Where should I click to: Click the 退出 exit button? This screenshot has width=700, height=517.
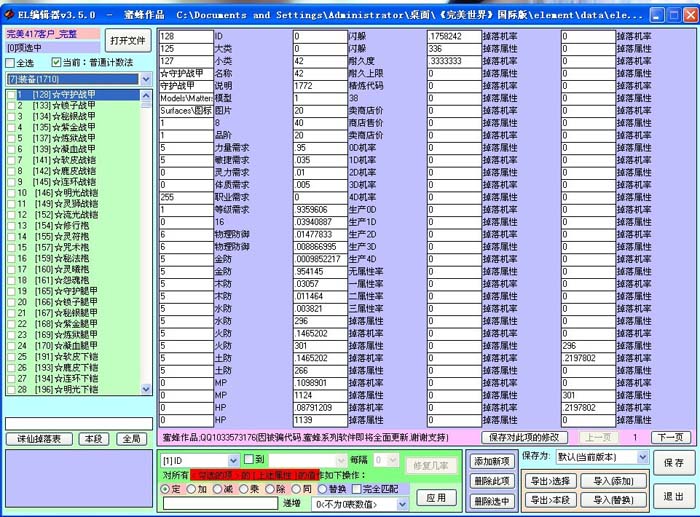coord(674,496)
